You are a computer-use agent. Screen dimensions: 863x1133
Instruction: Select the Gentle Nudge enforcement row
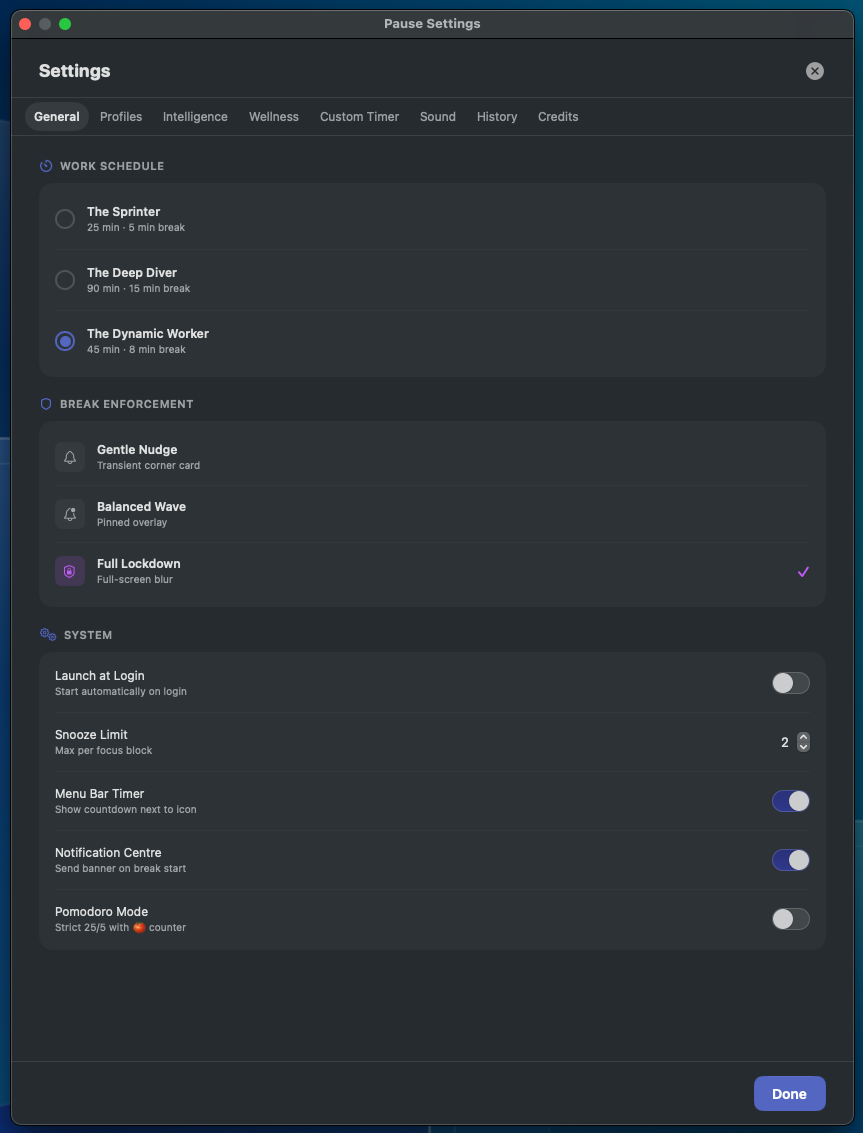coord(432,457)
